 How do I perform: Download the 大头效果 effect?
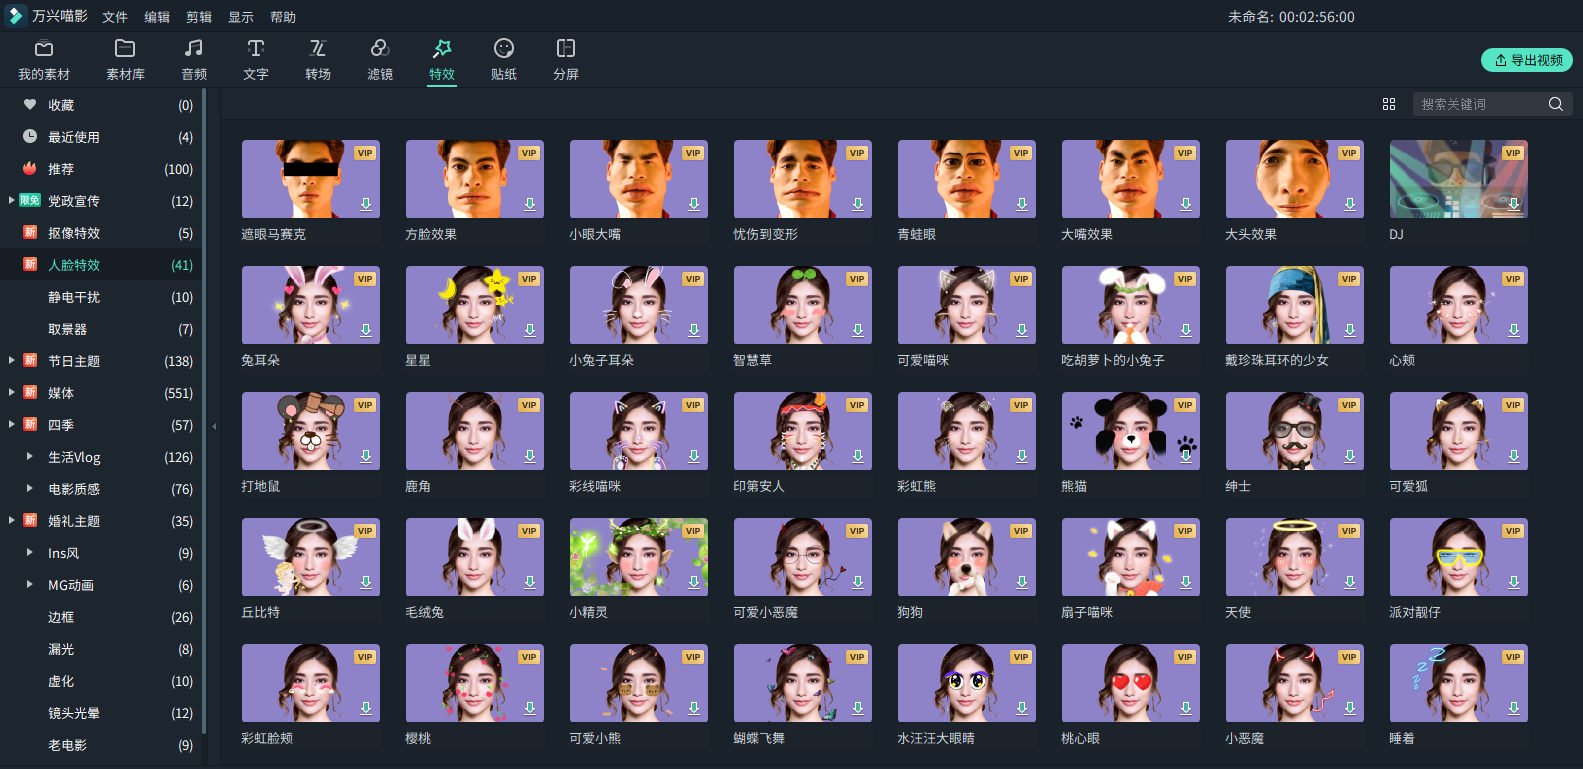(1350, 204)
